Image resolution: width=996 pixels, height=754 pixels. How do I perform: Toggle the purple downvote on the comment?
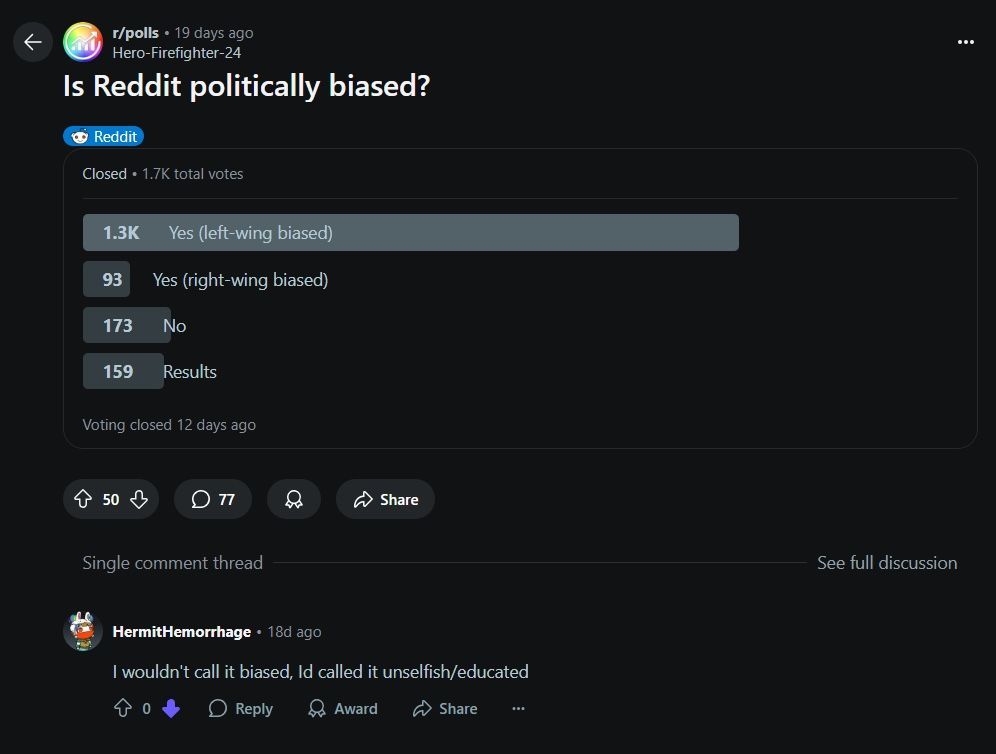pyautogui.click(x=171, y=708)
